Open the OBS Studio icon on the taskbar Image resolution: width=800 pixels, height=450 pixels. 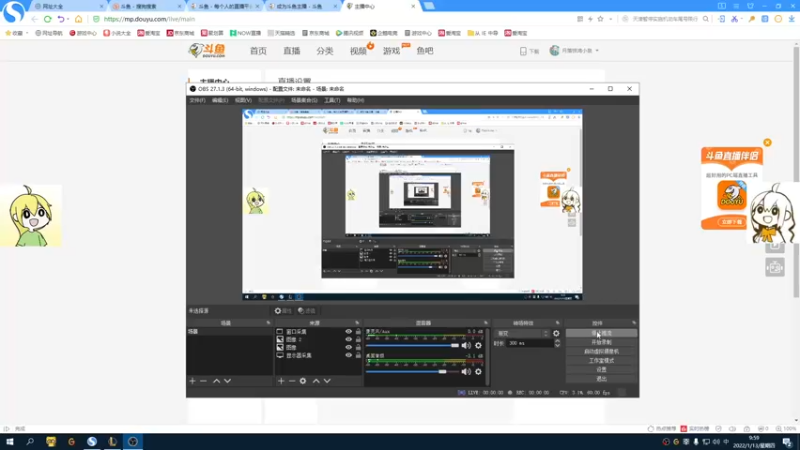point(133,441)
